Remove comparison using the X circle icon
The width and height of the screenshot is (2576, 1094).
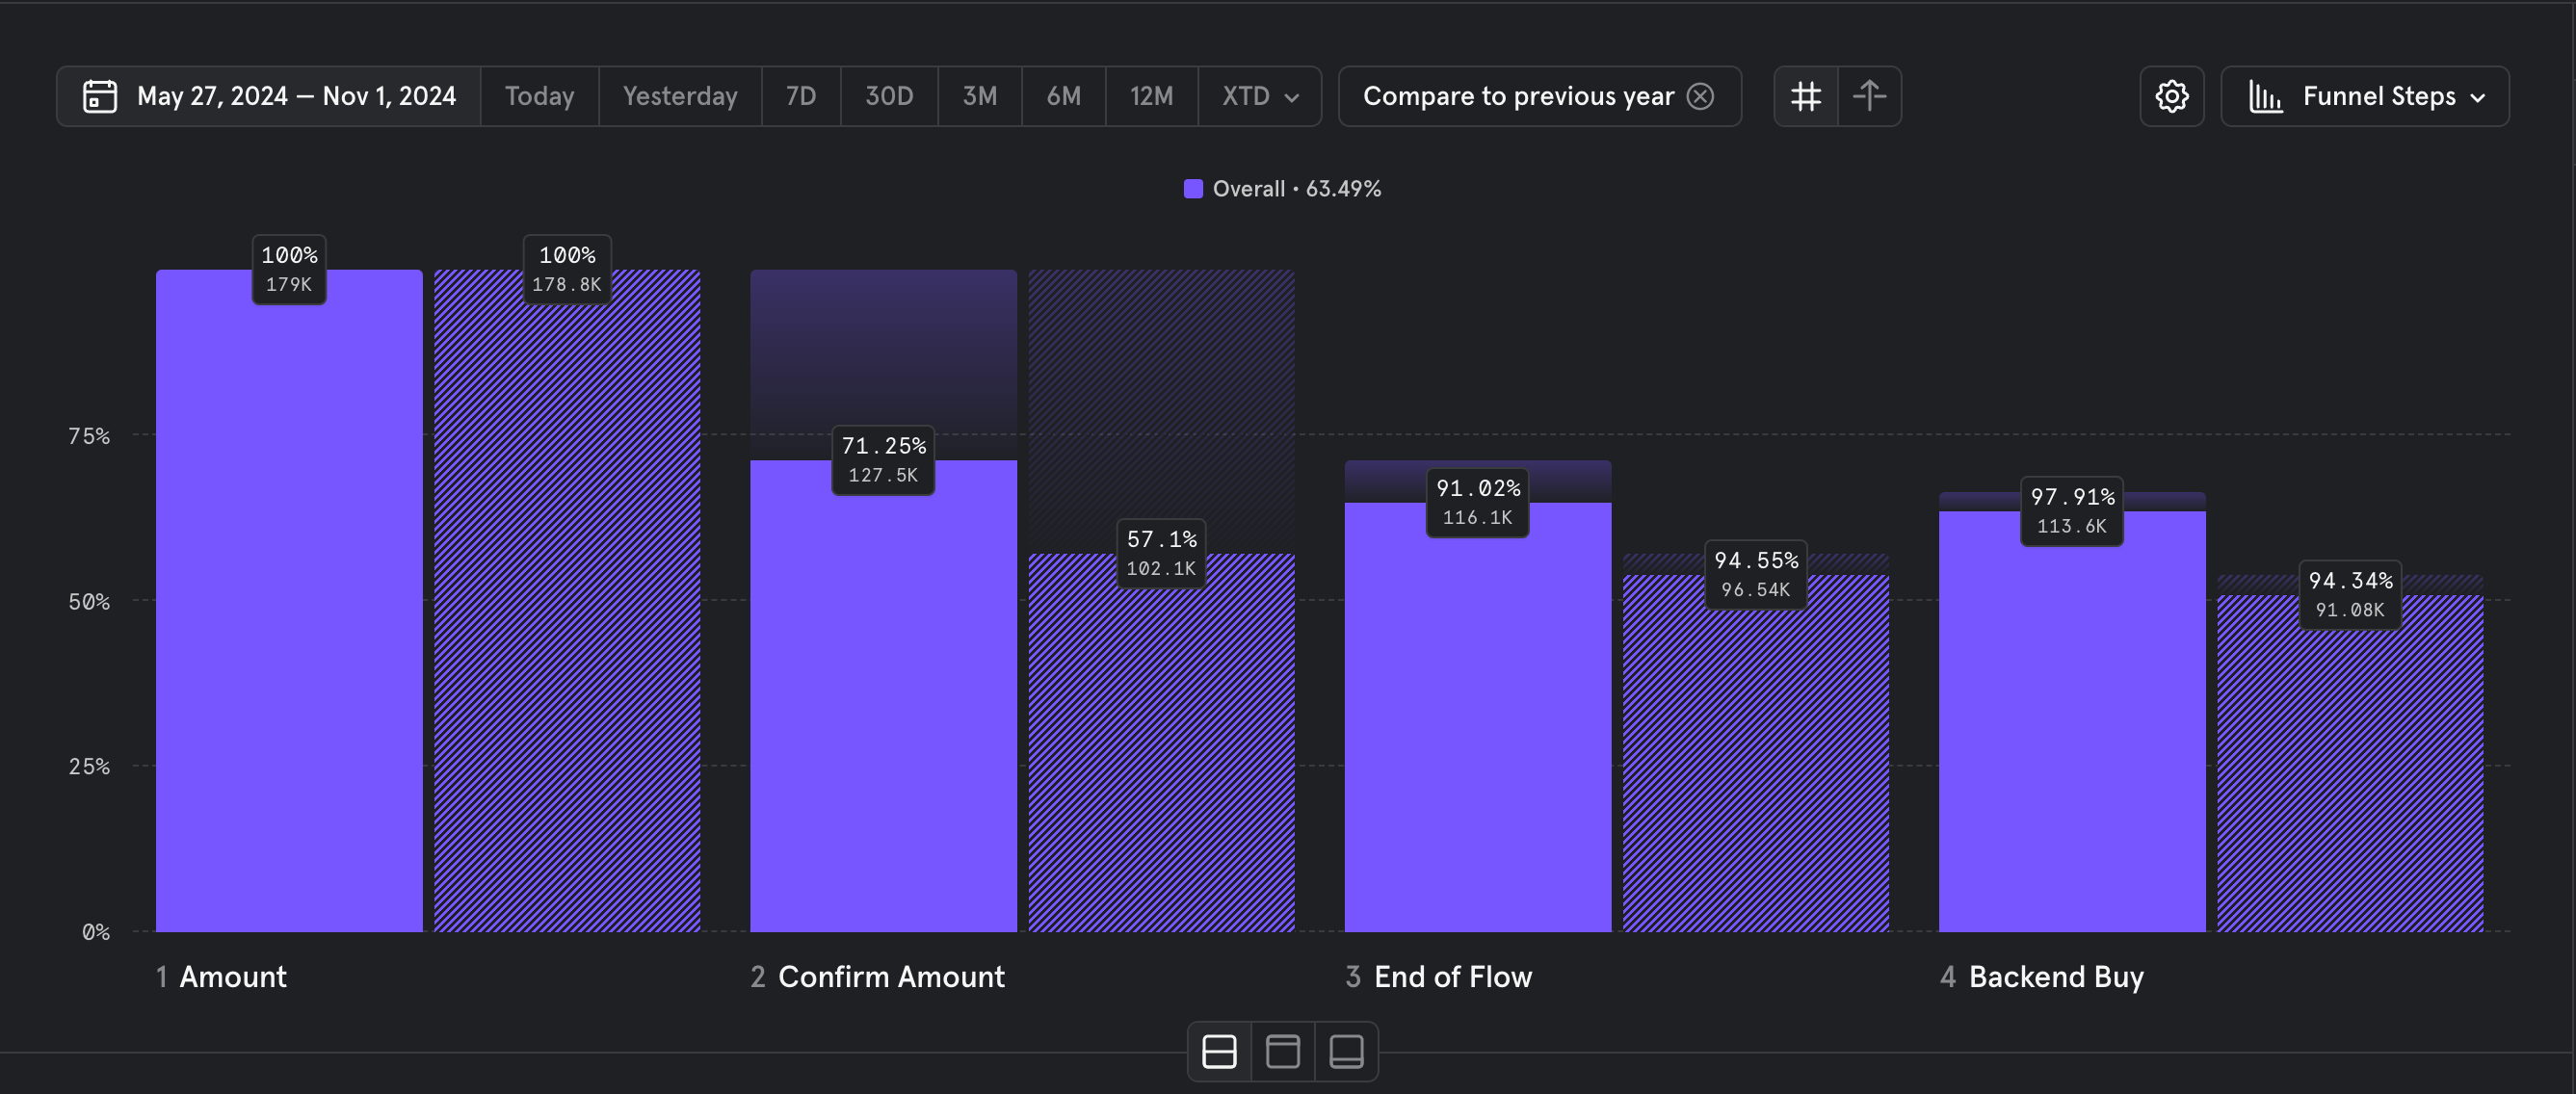(1700, 96)
